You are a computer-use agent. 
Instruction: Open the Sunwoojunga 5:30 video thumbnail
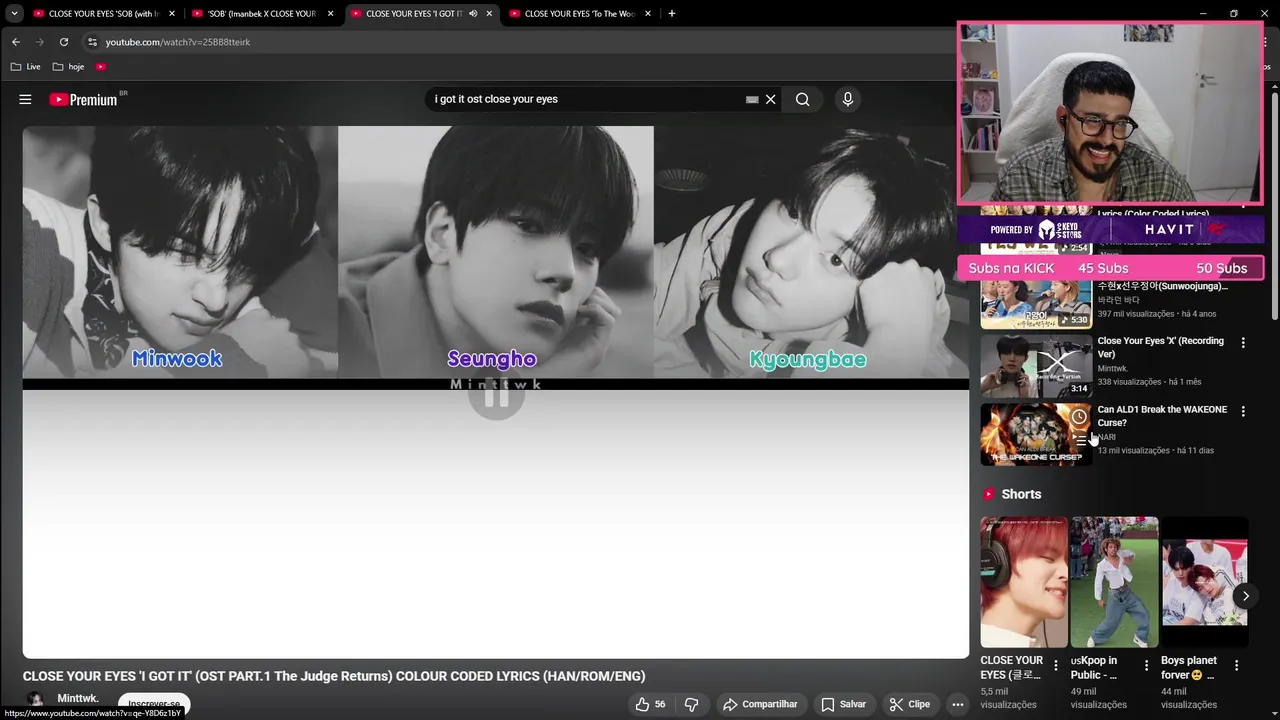(1036, 303)
